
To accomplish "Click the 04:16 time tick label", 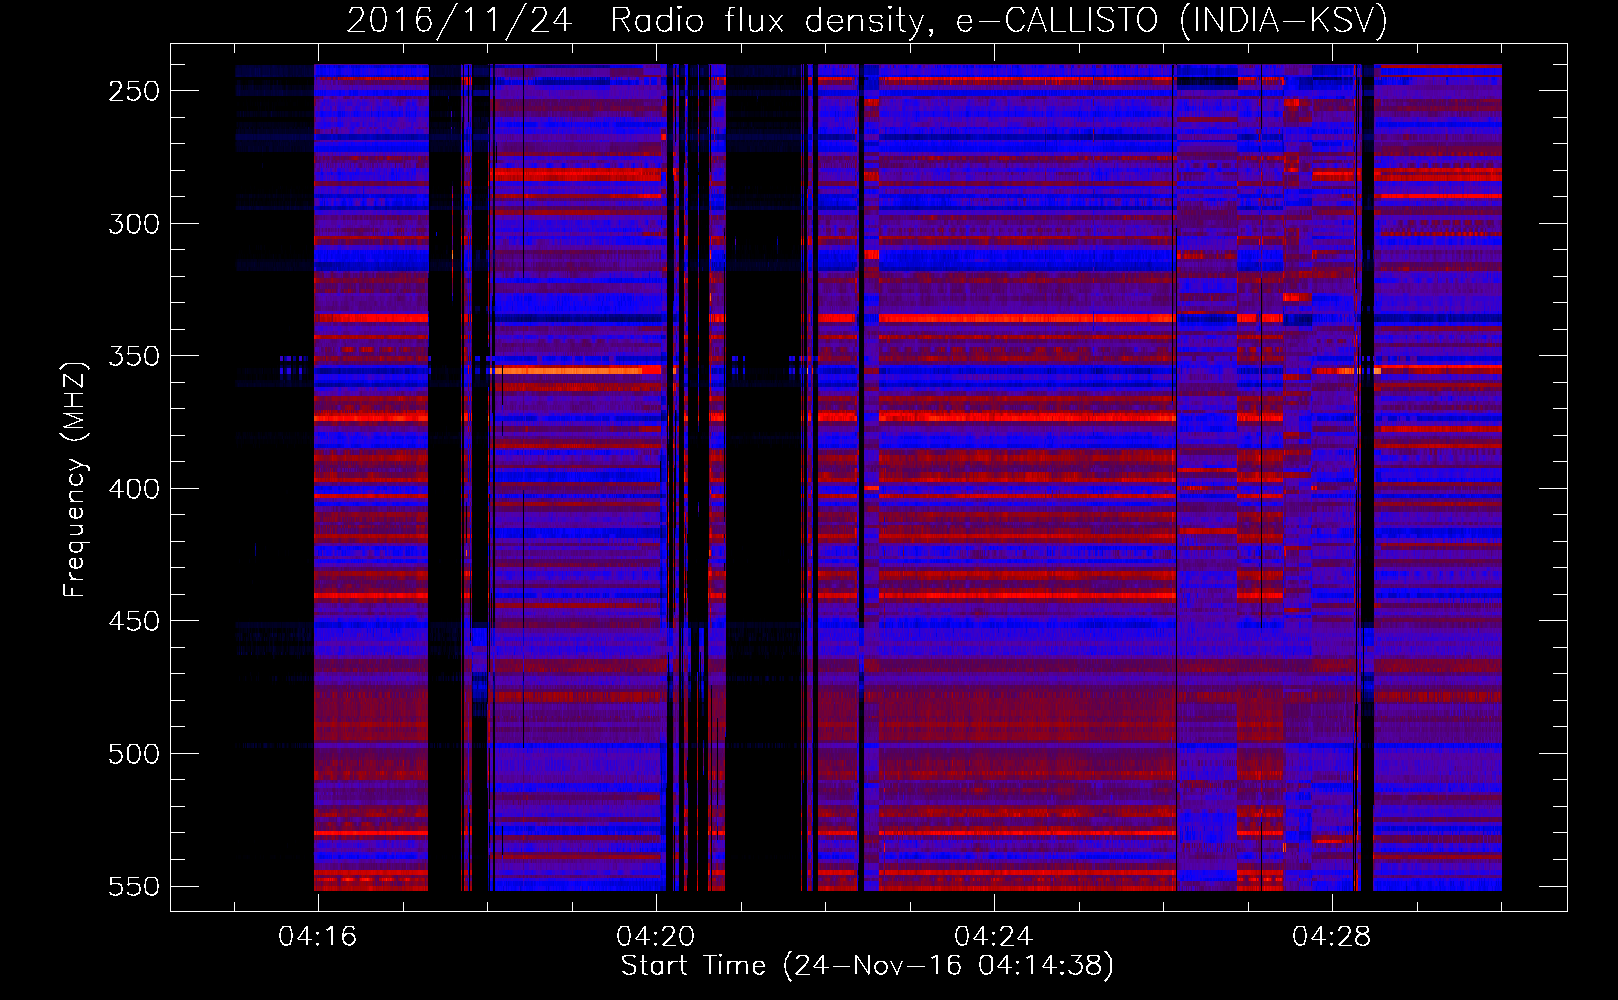I will point(318,937).
